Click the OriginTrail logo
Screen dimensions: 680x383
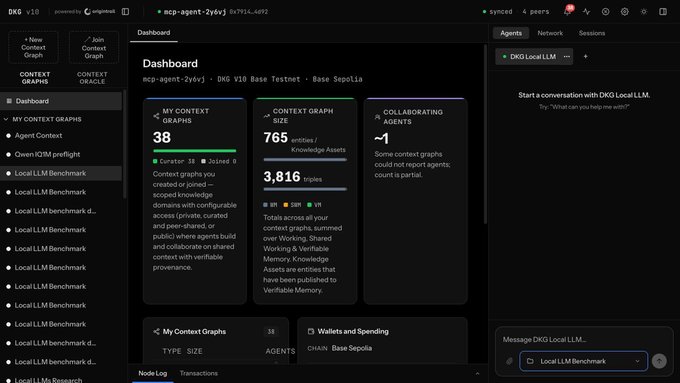pyautogui.click(x=99, y=12)
